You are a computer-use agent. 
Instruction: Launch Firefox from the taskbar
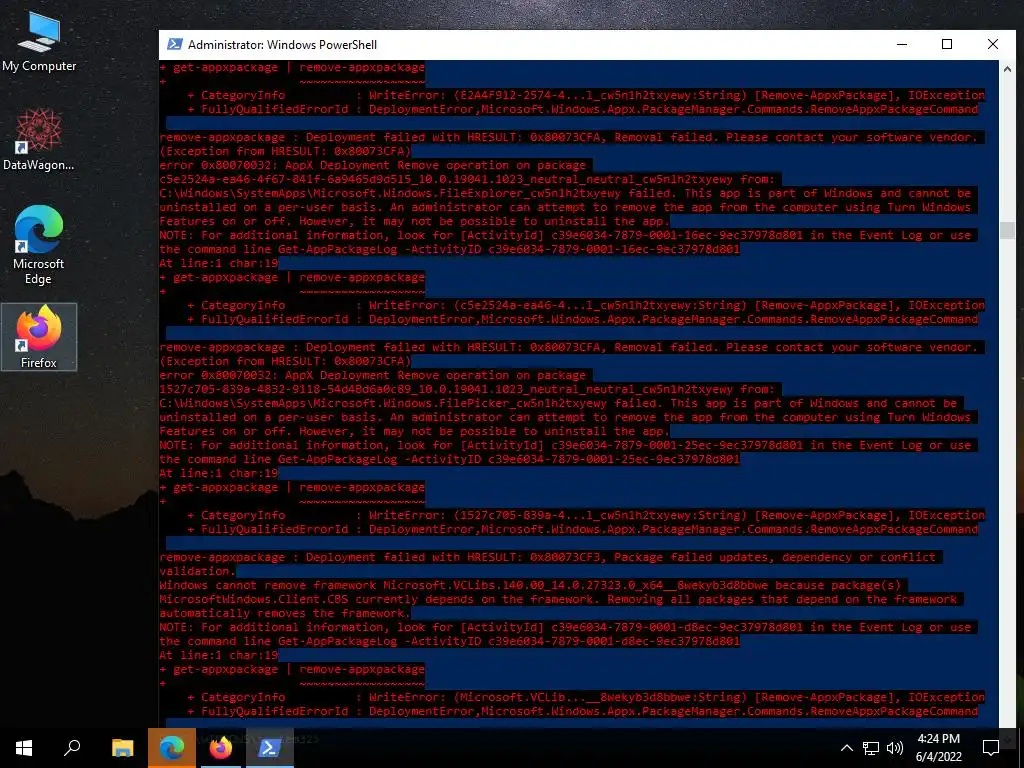pyautogui.click(x=221, y=748)
